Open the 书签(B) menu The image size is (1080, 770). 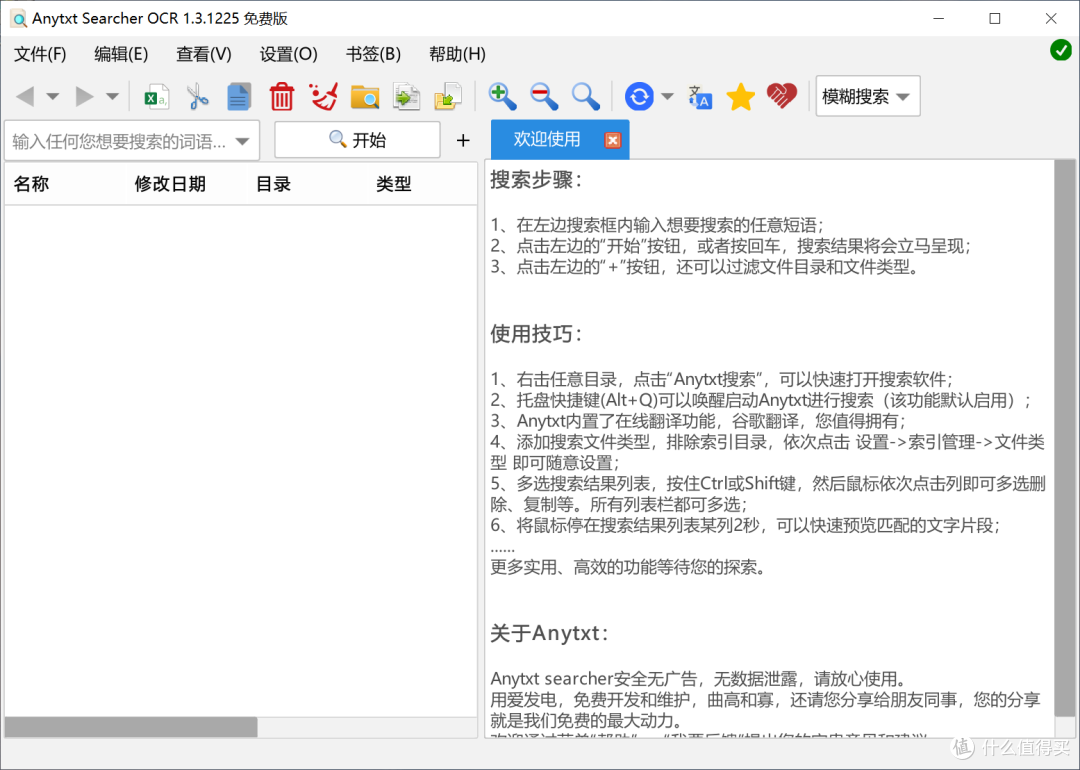click(373, 54)
